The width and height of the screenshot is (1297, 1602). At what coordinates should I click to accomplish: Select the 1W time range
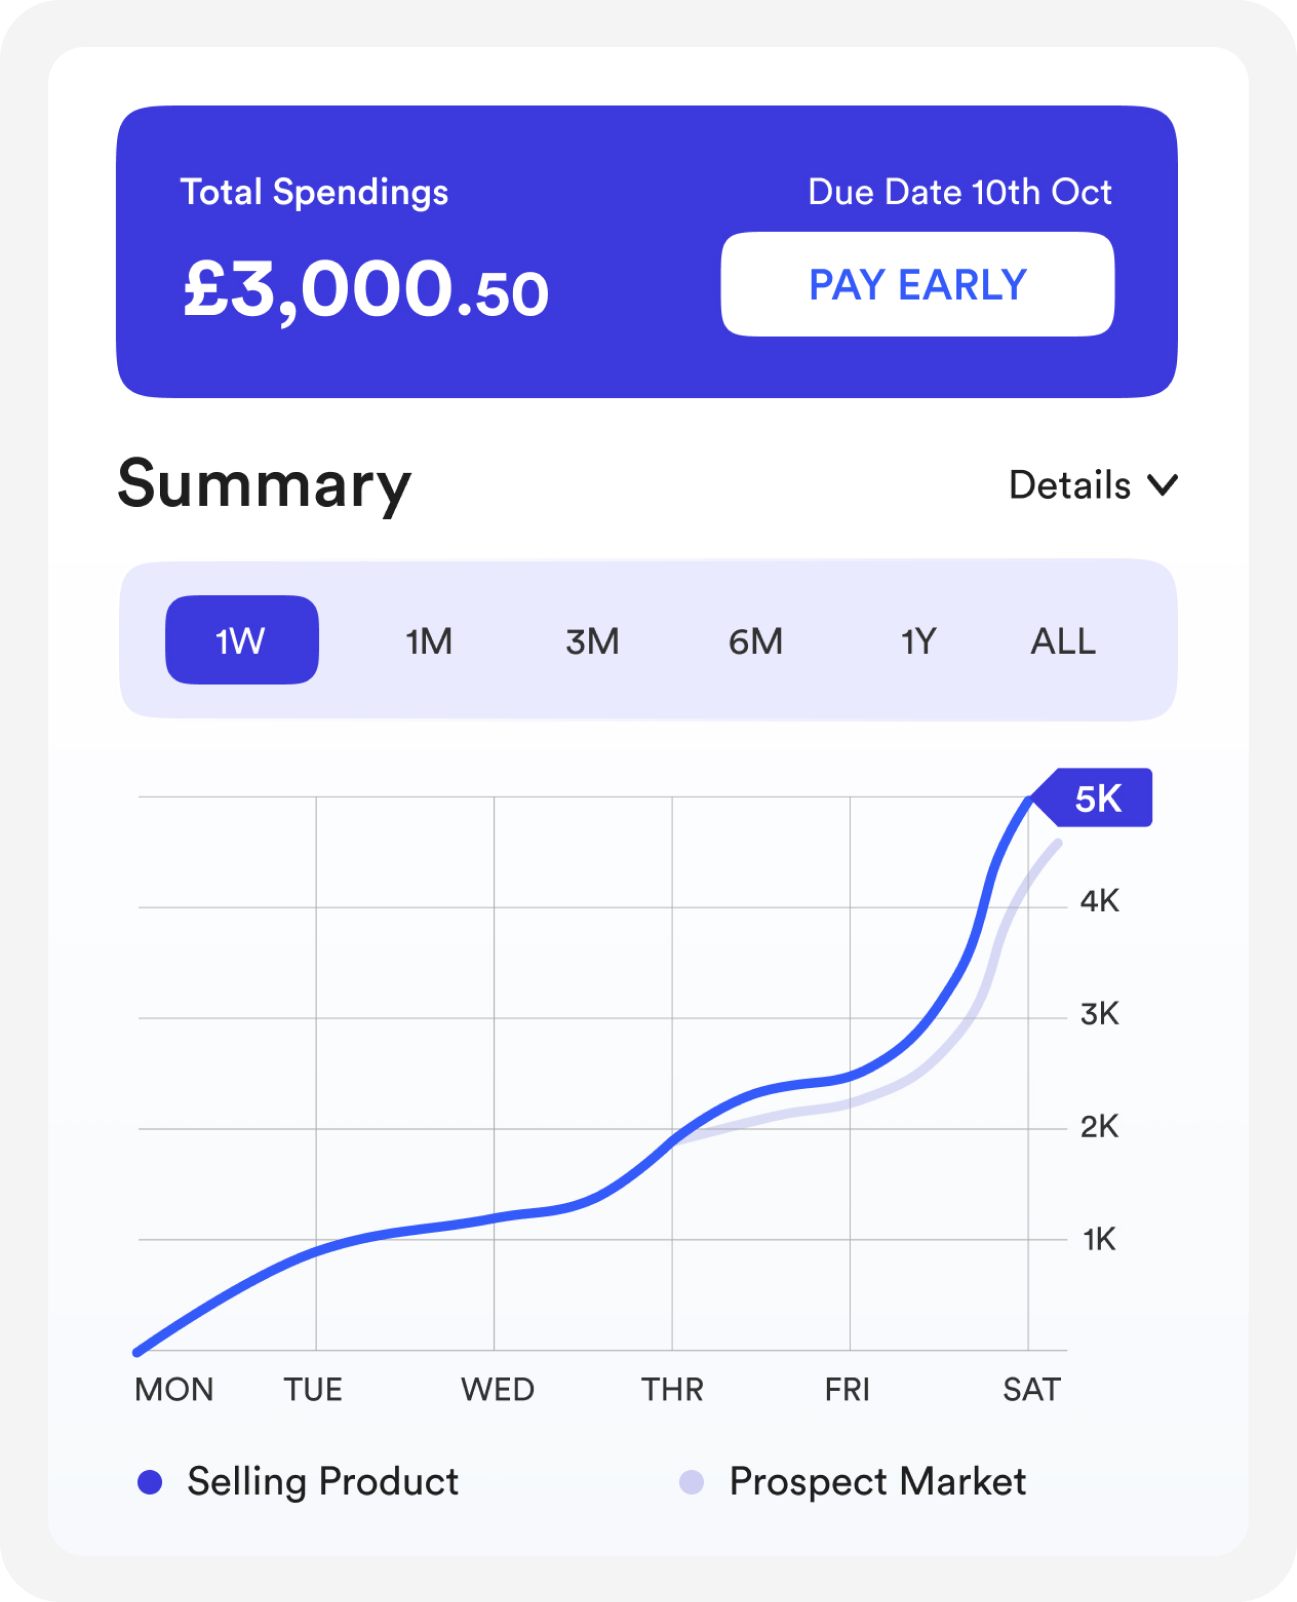[241, 640]
